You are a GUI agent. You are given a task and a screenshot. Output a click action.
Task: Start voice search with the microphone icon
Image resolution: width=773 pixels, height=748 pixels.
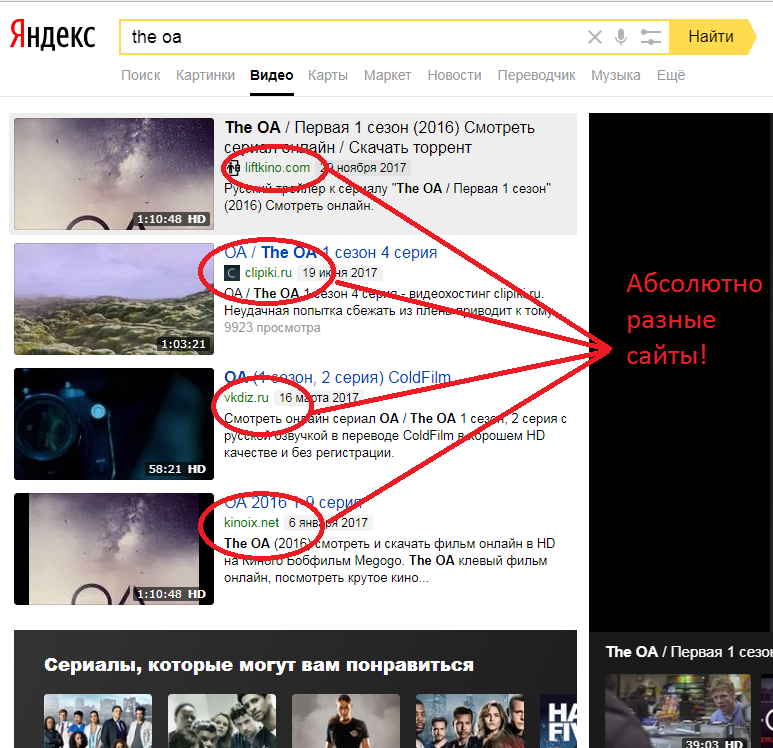click(x=621, y=37)
